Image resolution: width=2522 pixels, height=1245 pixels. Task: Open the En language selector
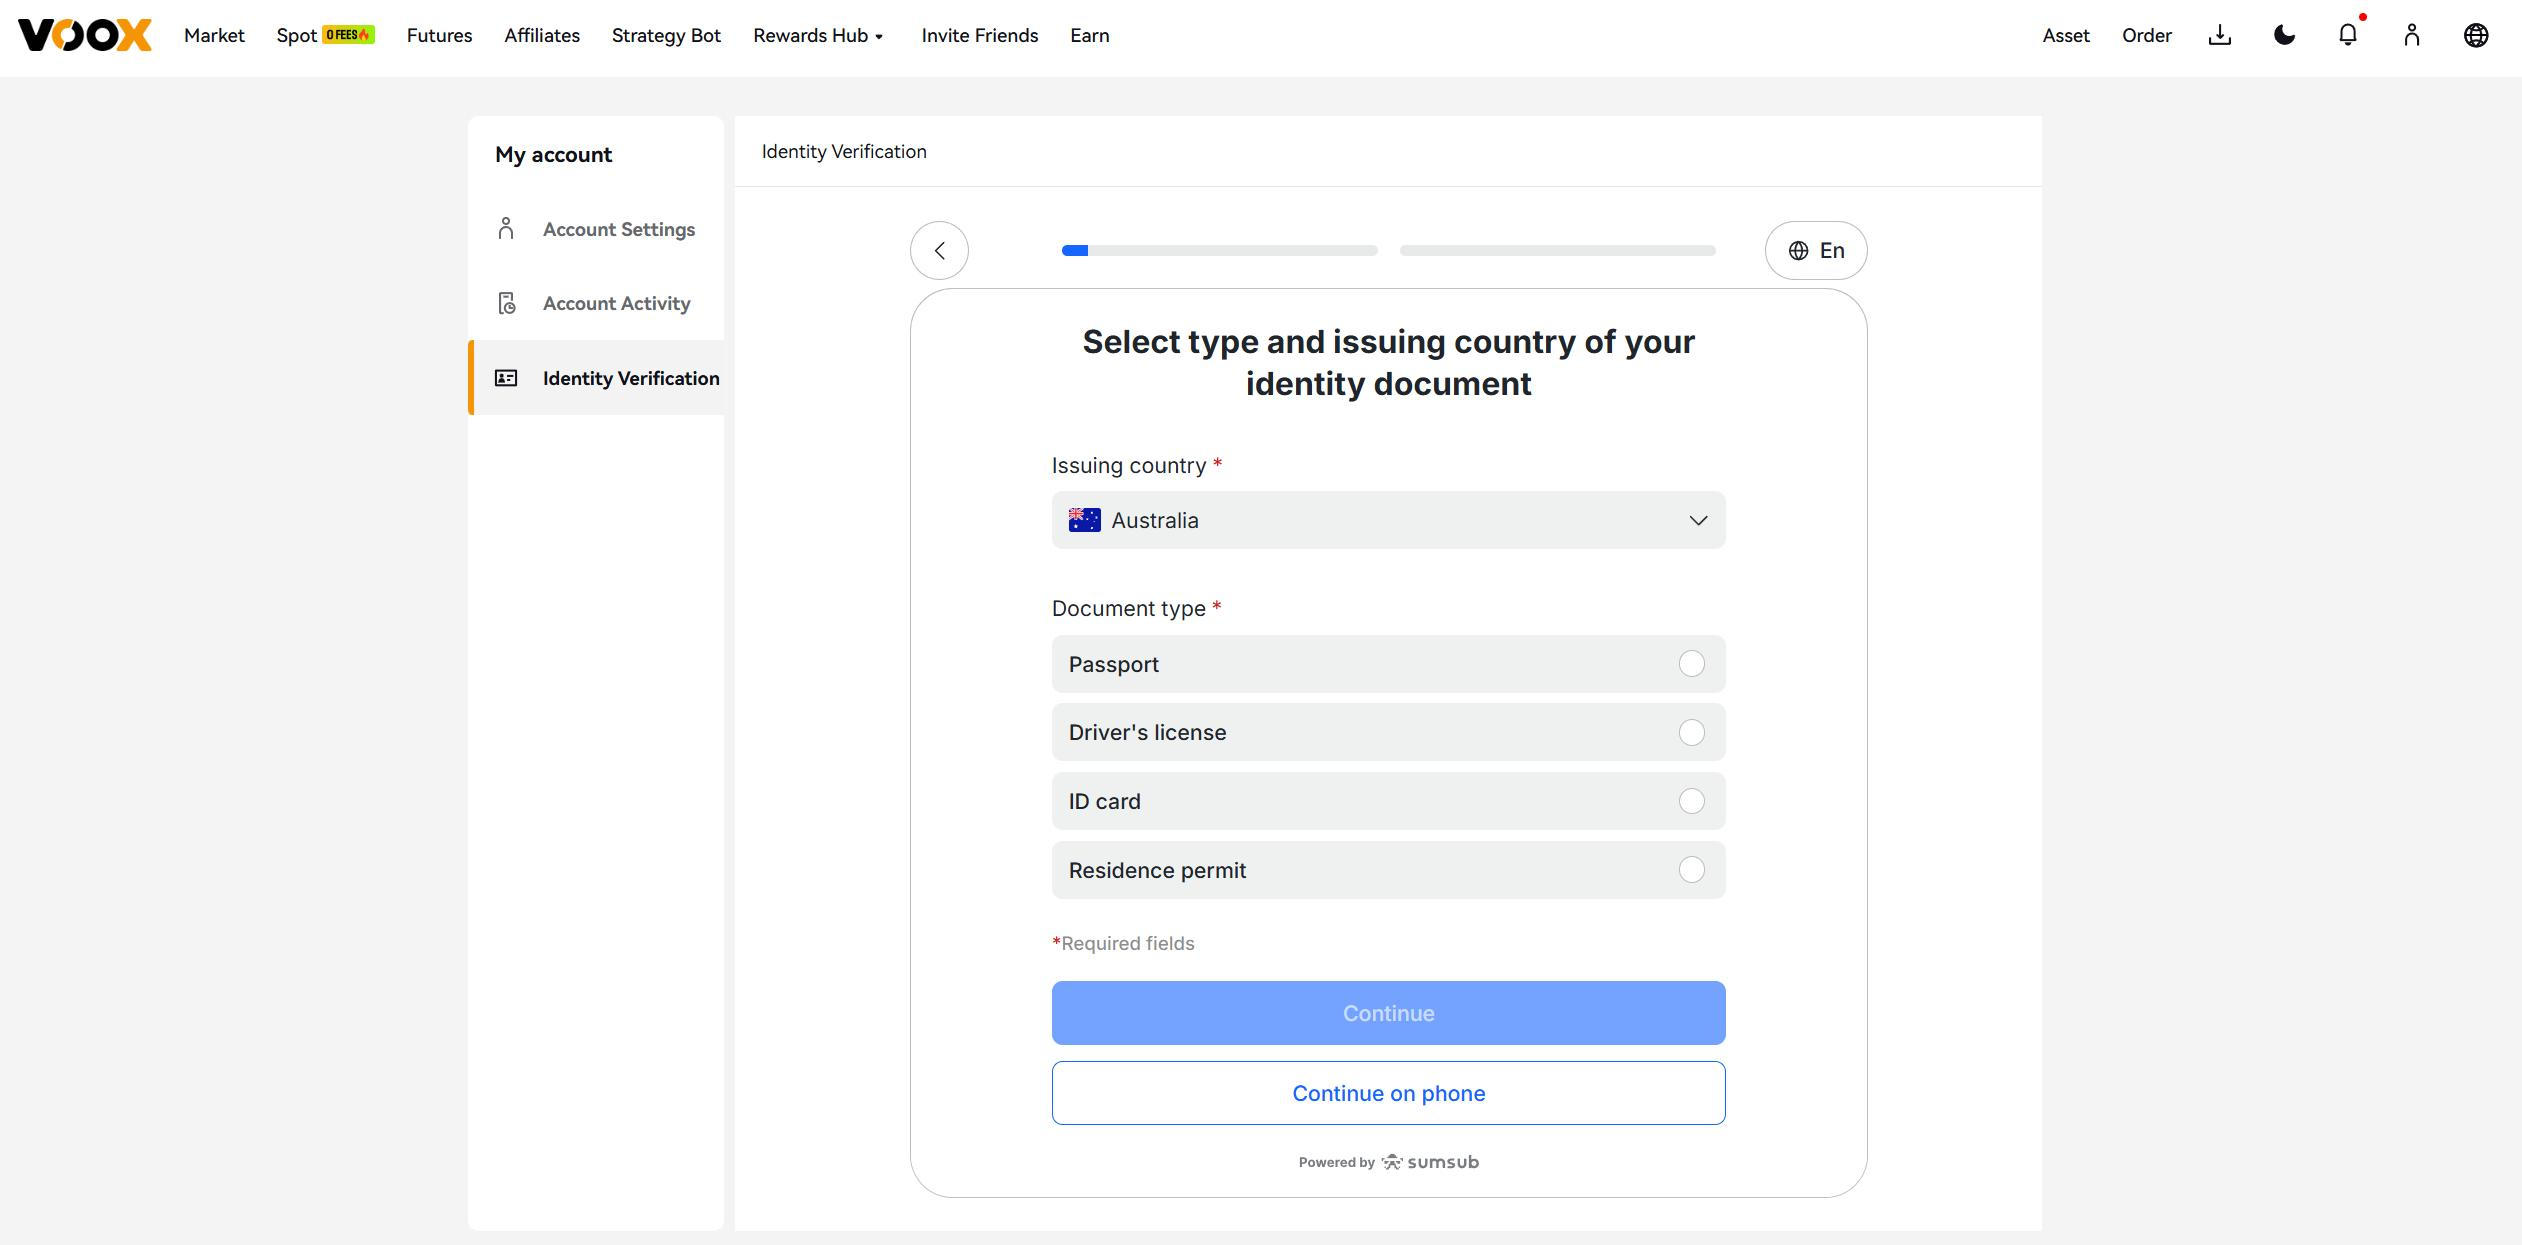pos(1816,250)
